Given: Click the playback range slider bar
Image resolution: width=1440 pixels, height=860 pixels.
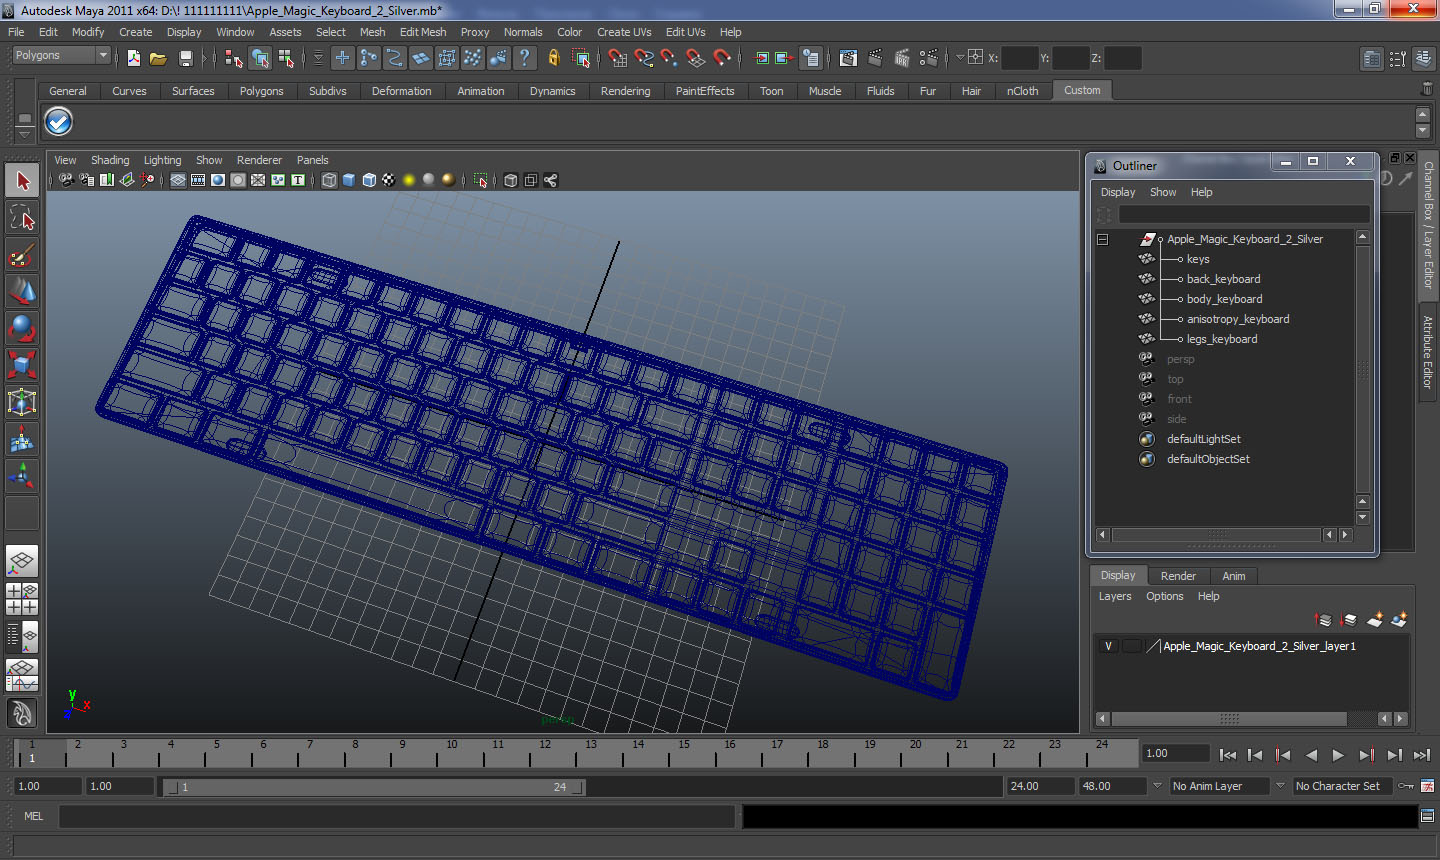Looking at the screenshot, I should coord(375,787).
